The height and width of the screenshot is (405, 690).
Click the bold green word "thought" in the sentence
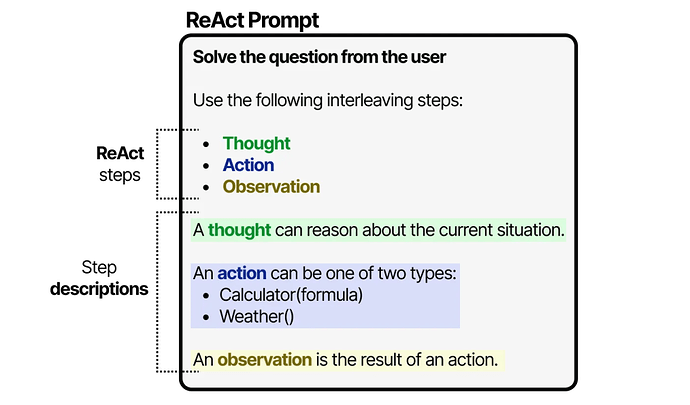click(x=239, y=230)
